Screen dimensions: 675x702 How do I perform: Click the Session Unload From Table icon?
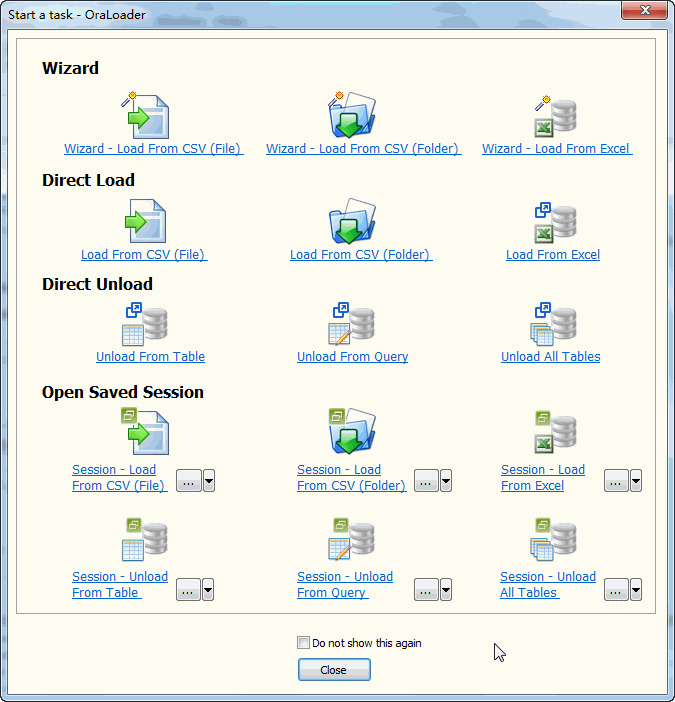[145, 539]
